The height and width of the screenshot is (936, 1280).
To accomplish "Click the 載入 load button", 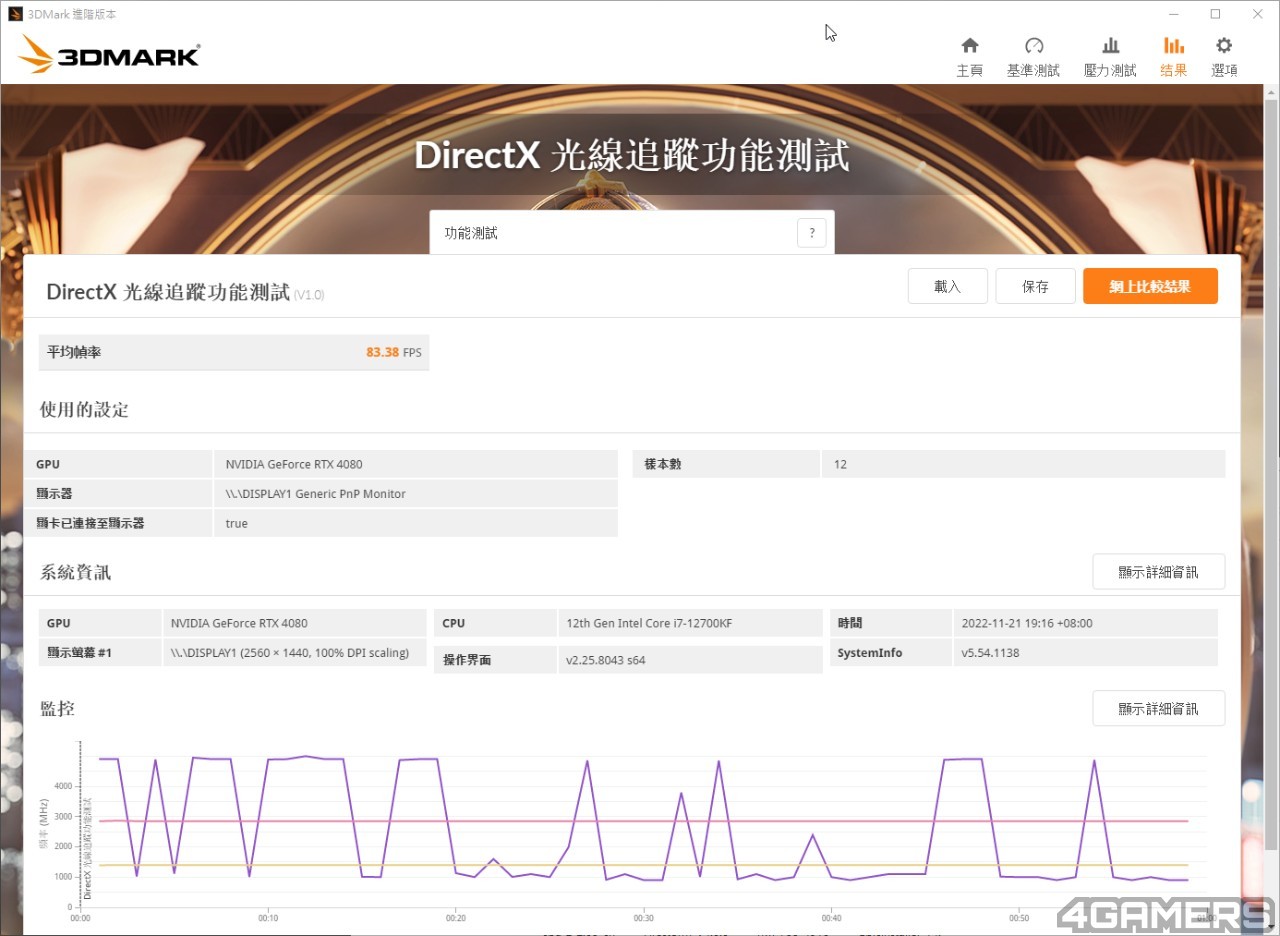I will coord(947,286).
